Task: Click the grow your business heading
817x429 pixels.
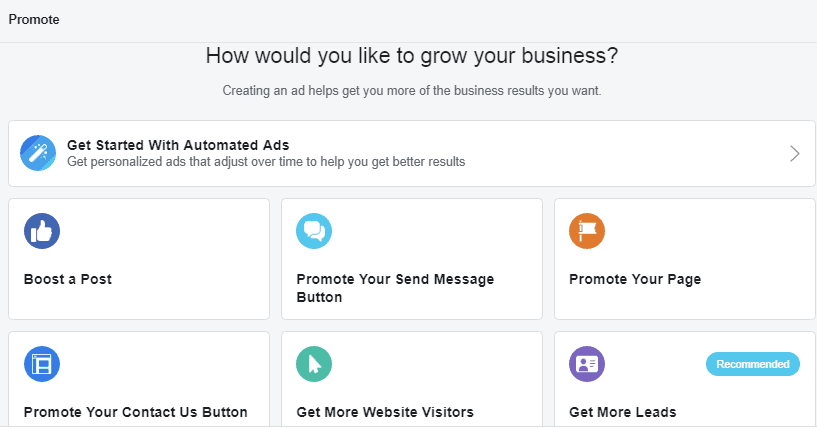Action: (412, 56)
